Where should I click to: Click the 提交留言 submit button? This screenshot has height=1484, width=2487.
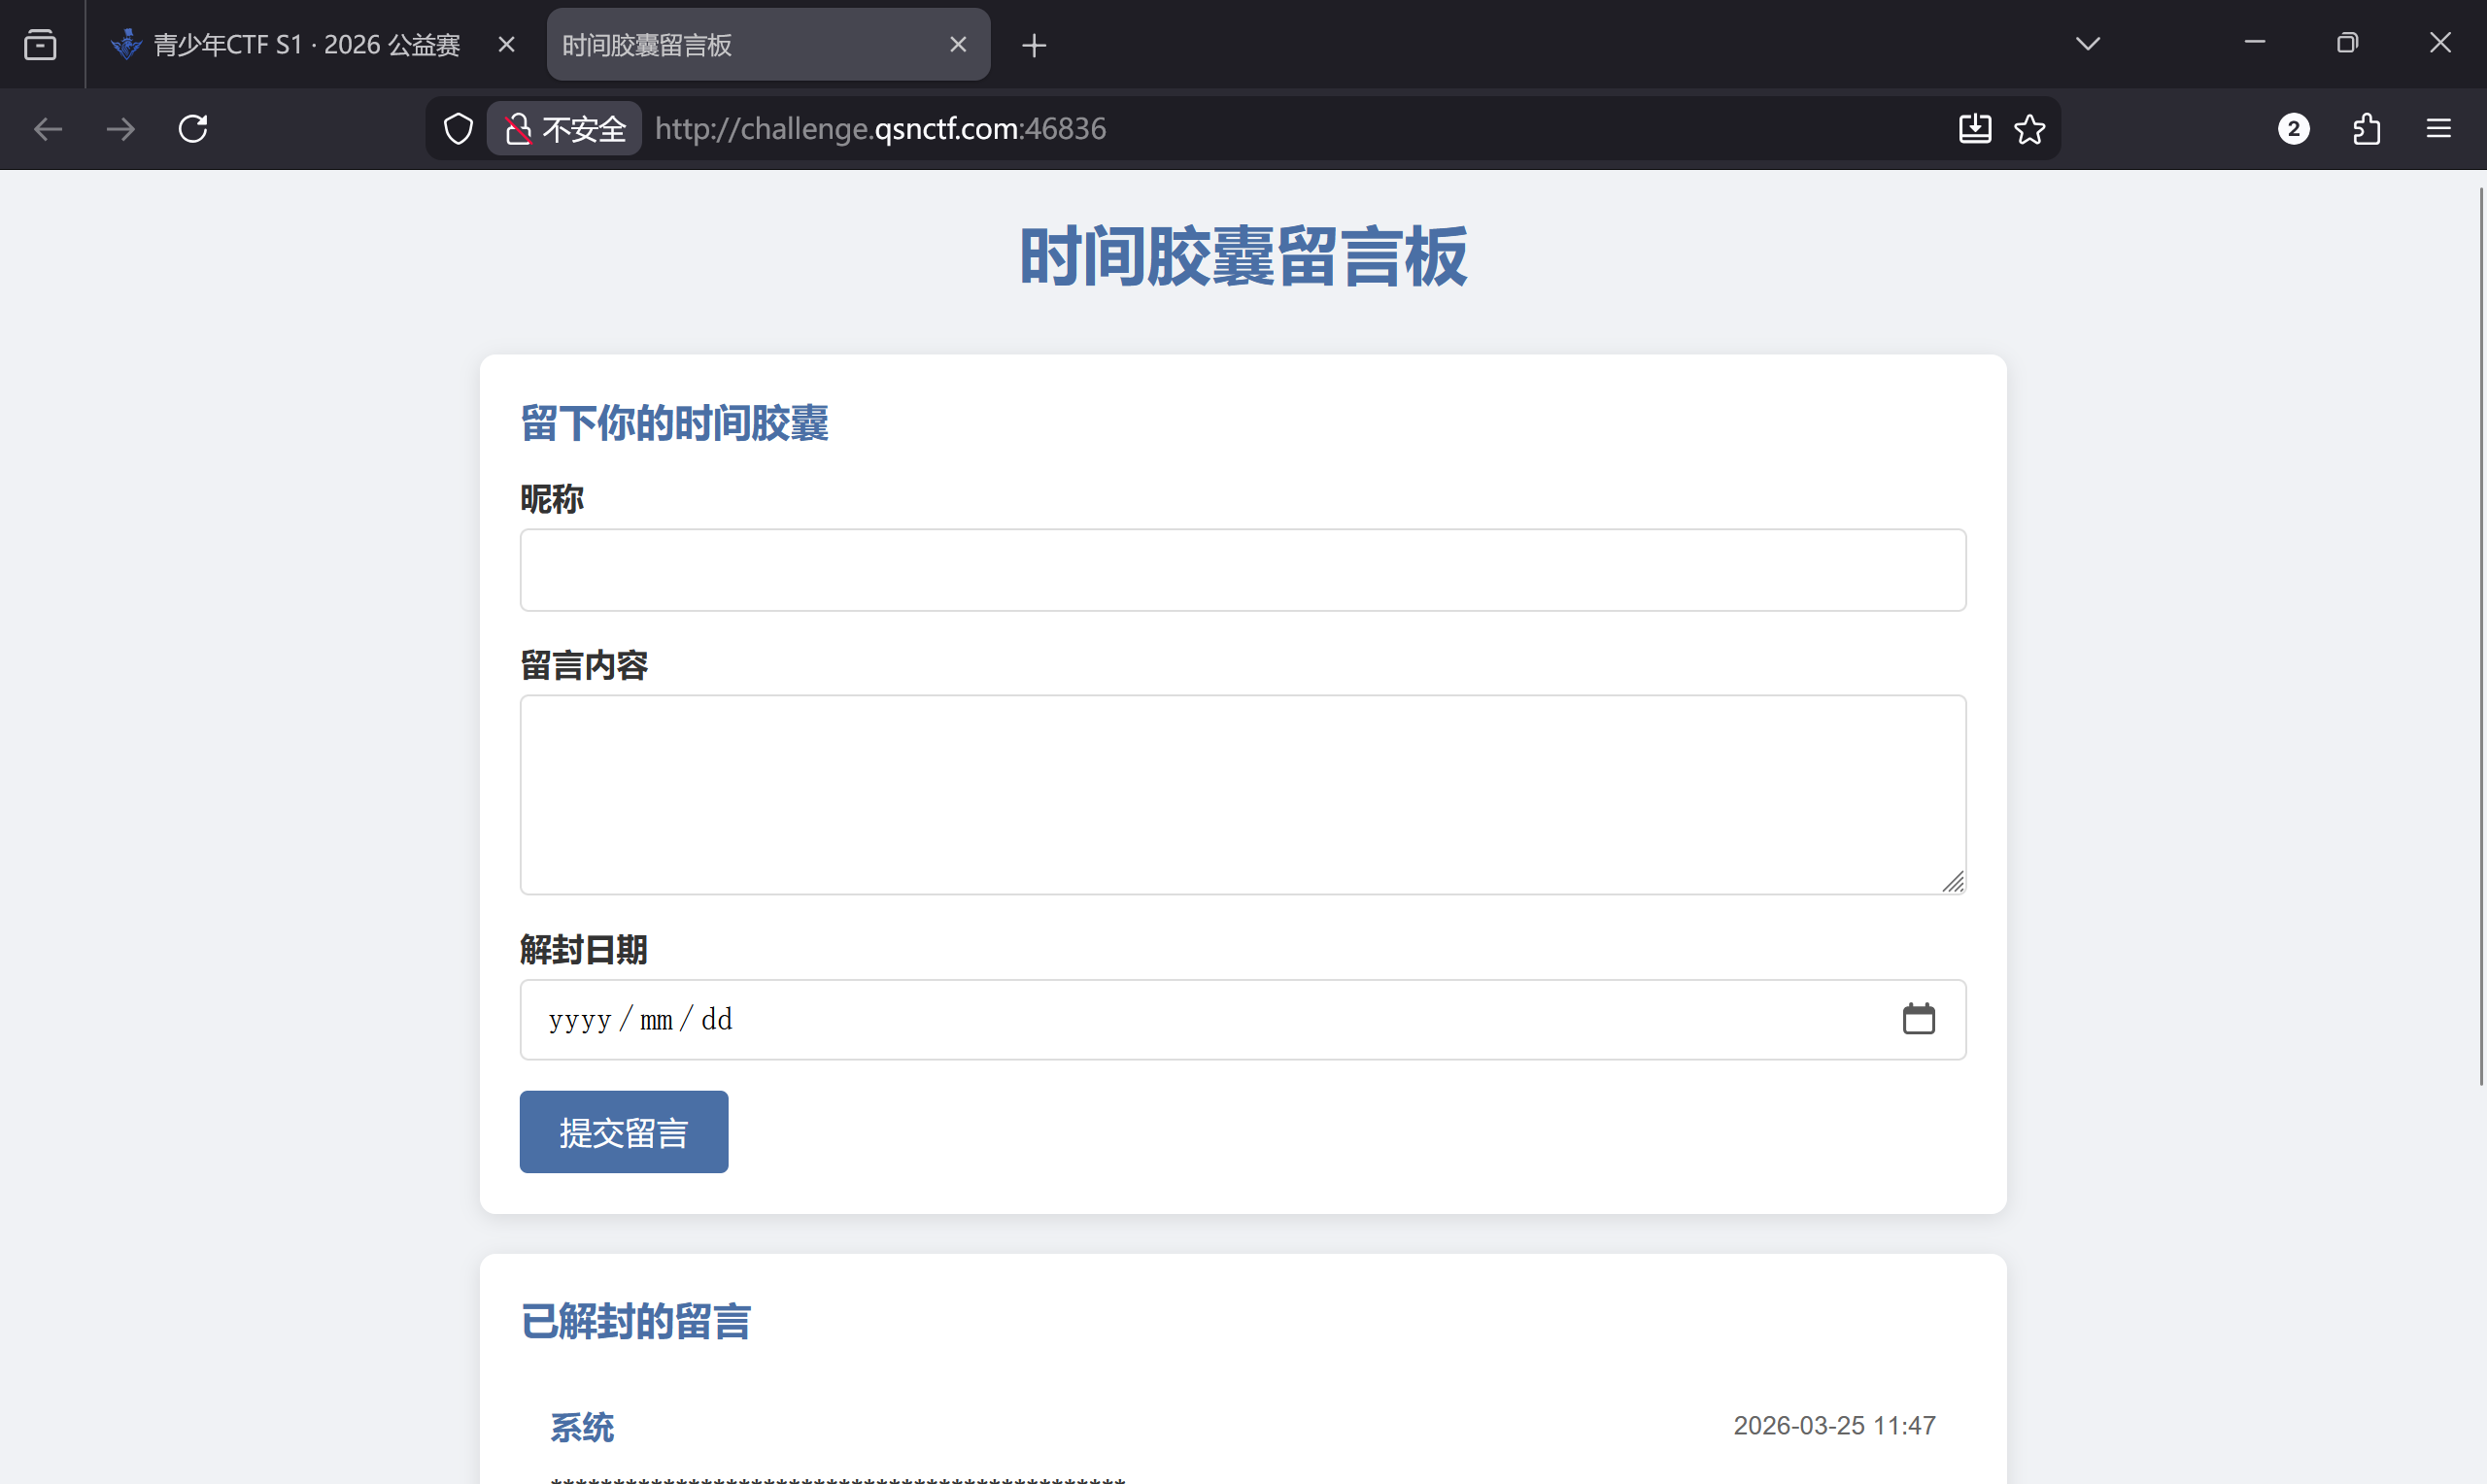click(x=623, y=1132)
